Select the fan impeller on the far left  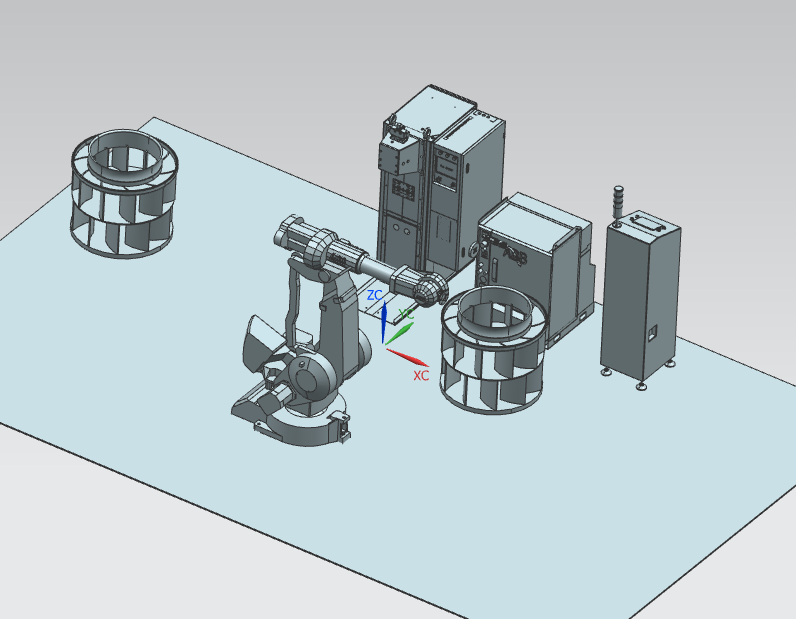click(124, 193)
